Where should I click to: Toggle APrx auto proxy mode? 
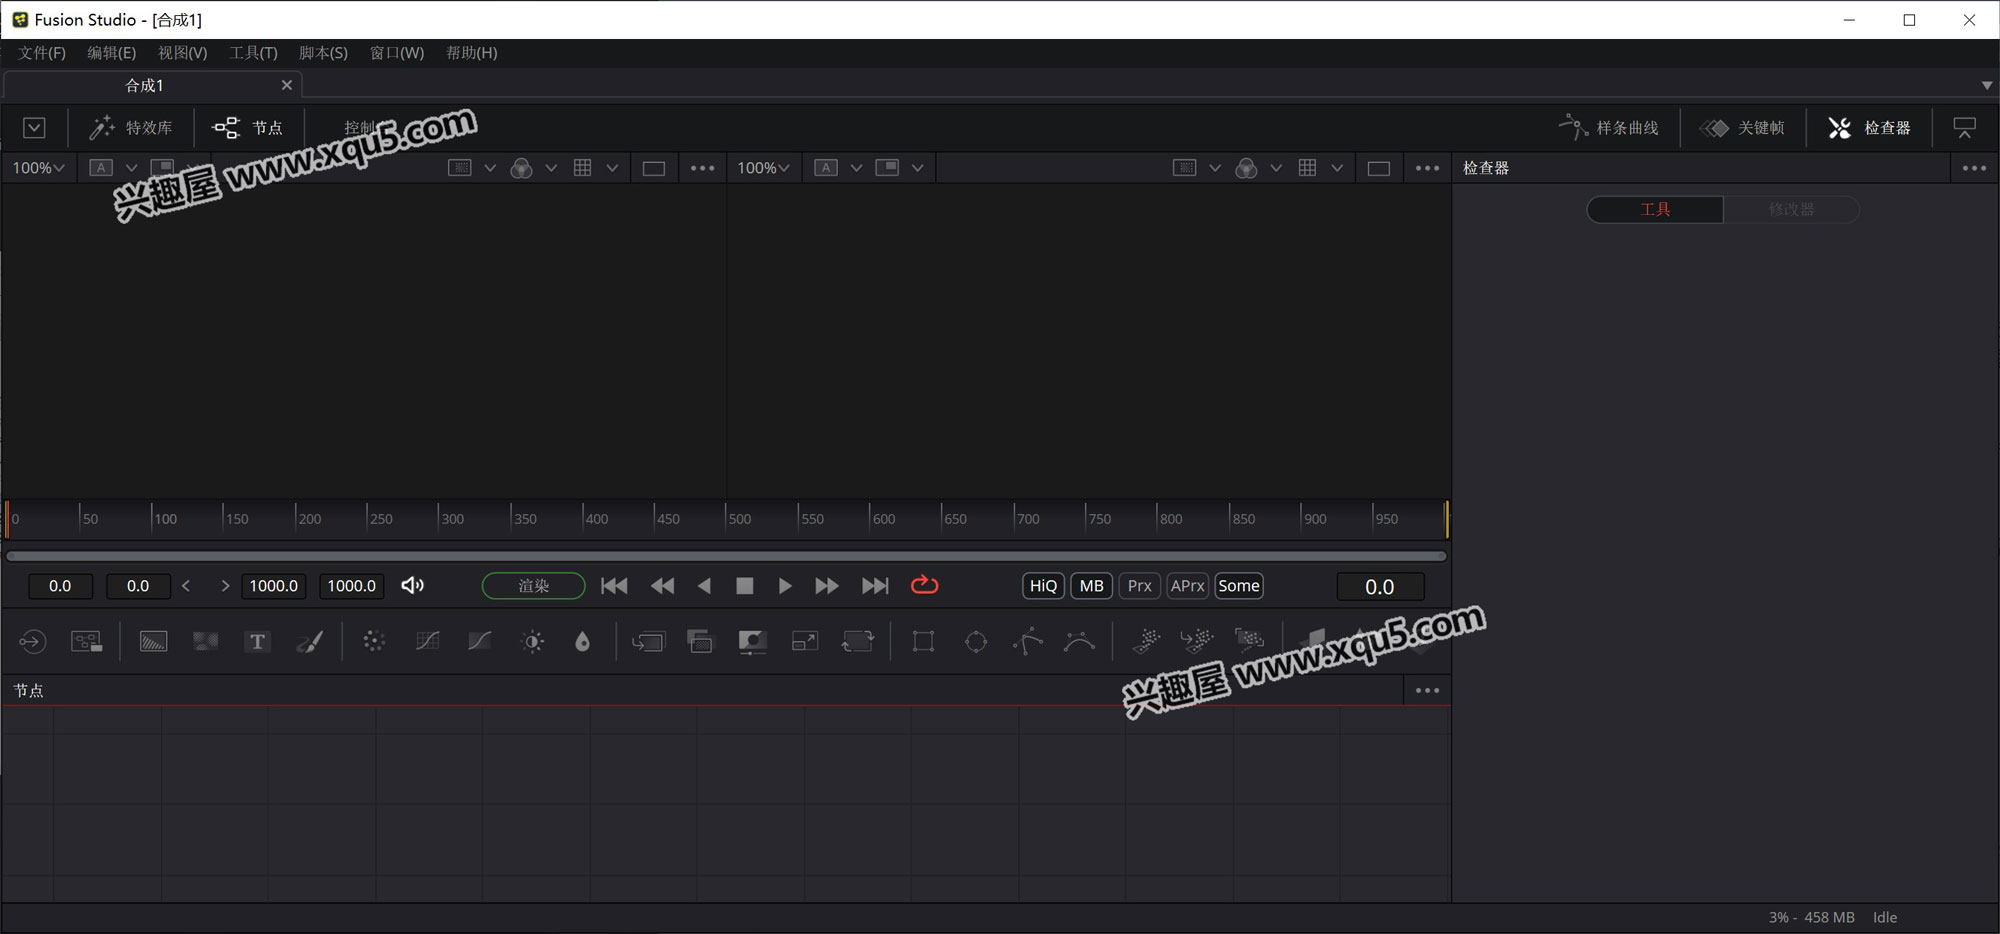click(1187, 586)
